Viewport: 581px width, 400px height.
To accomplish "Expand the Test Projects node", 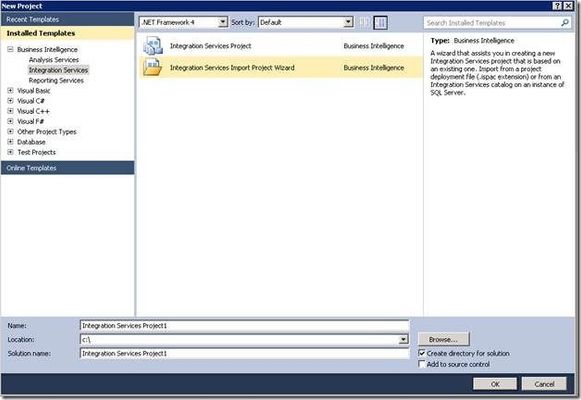I will (10, 152).
